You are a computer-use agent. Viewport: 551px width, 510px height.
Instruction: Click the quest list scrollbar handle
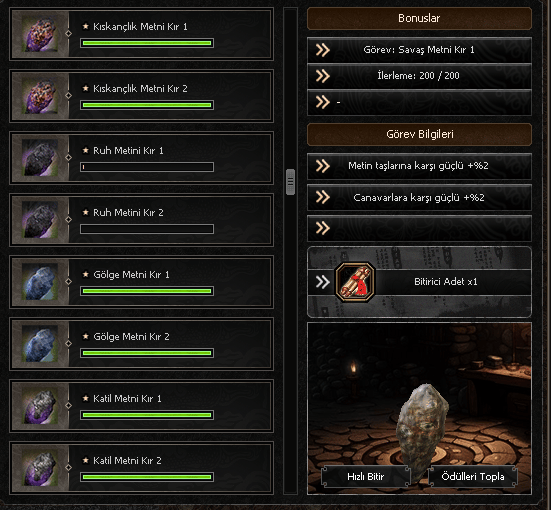(290, 182)
